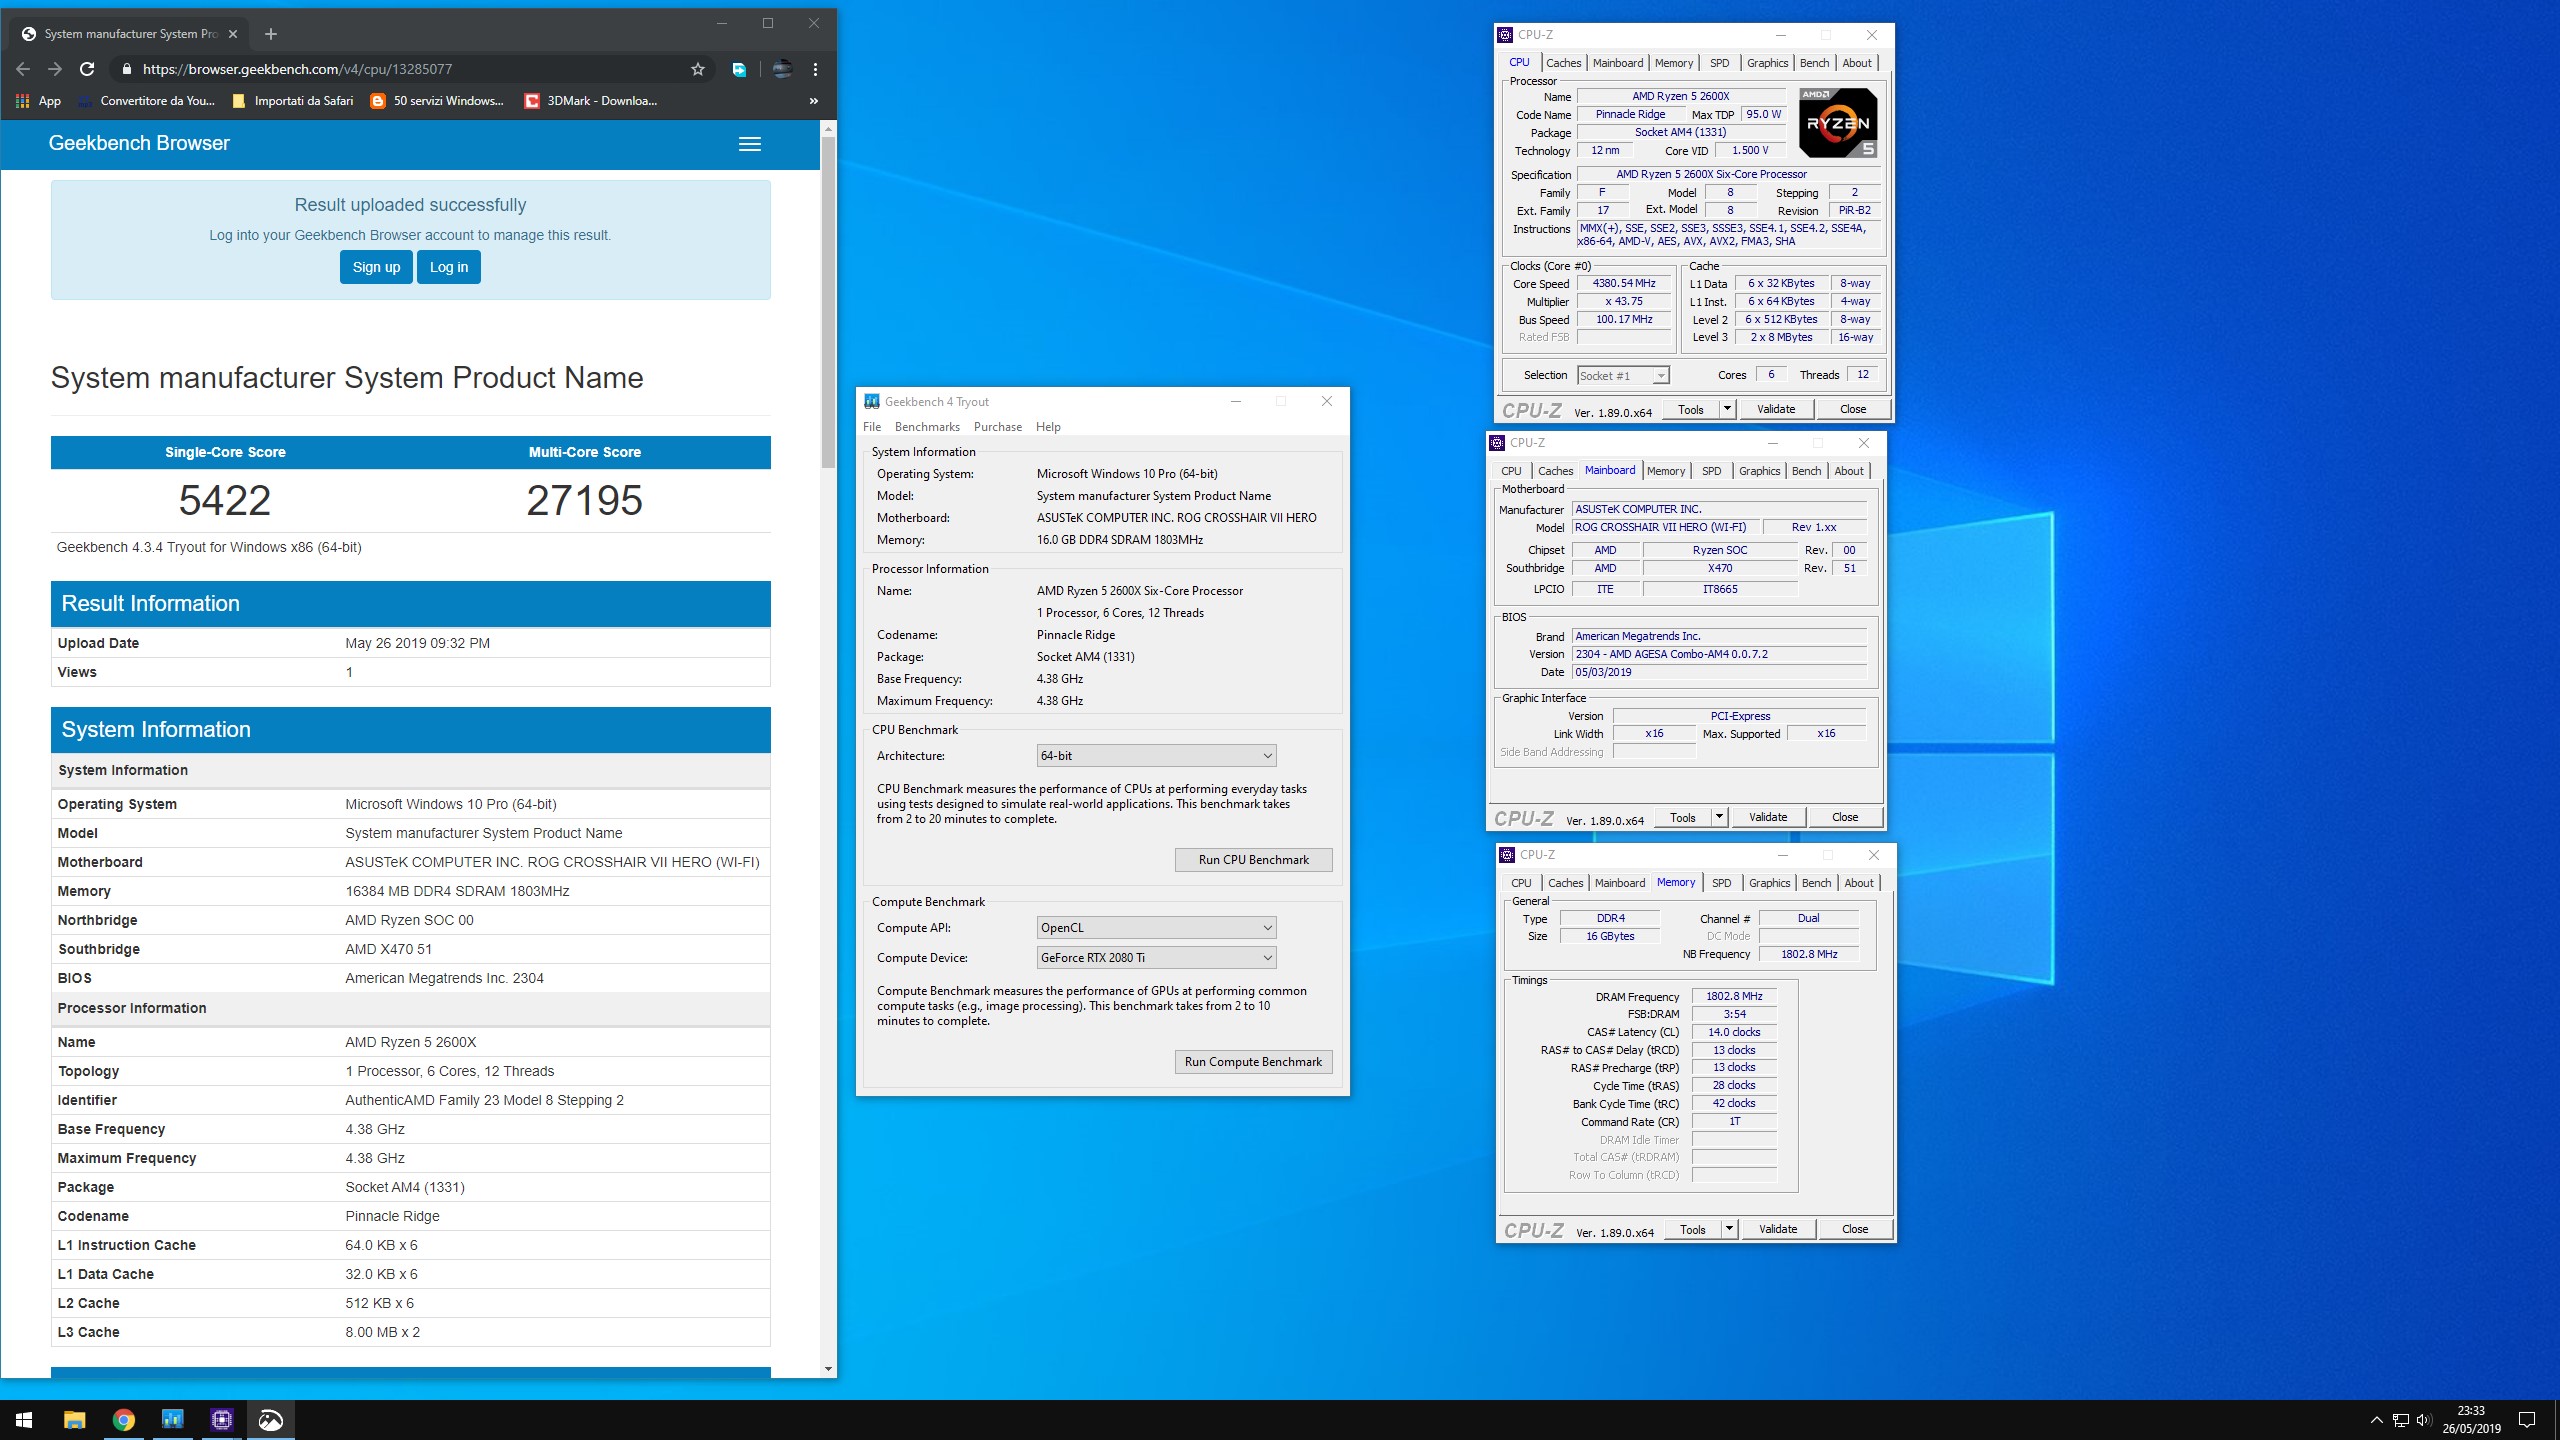Click Run CPU Benchmark
This screenshot has height=1440, width=2560.
[x=1254, y=860]
